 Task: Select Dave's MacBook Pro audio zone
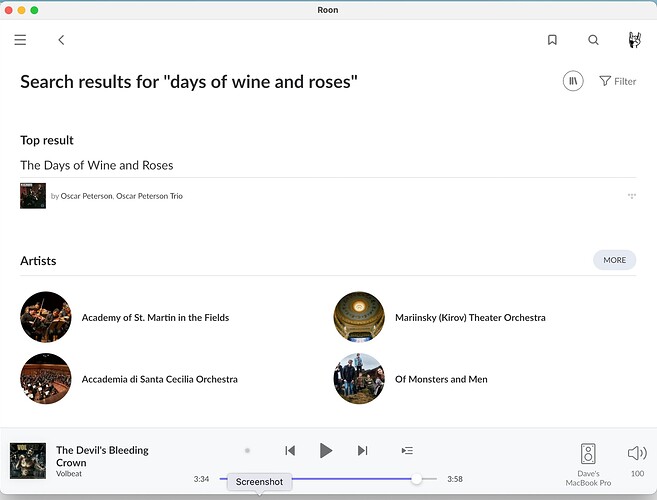588,464
